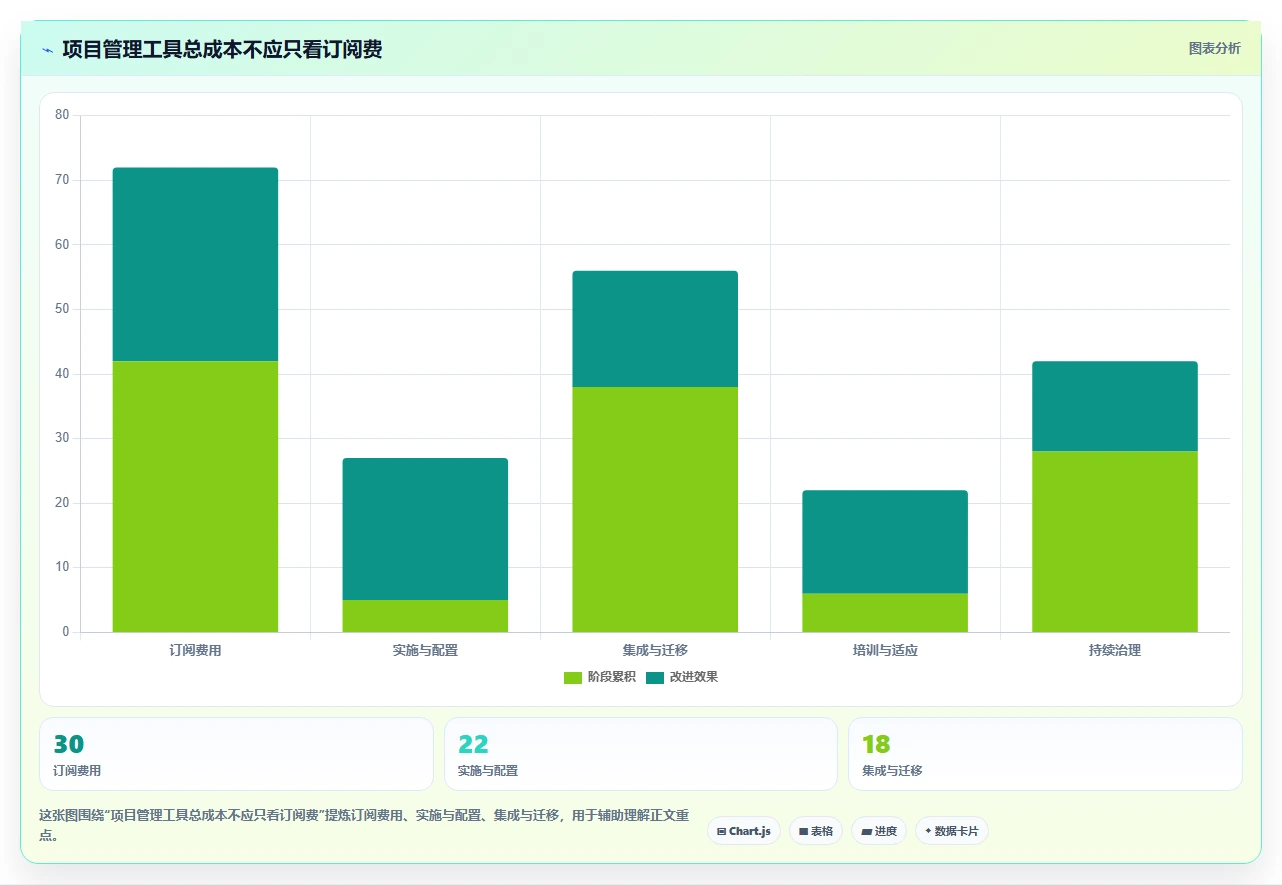Click the y-axis value 80
Screen dimensions: 1282x885
coord(62,115)
